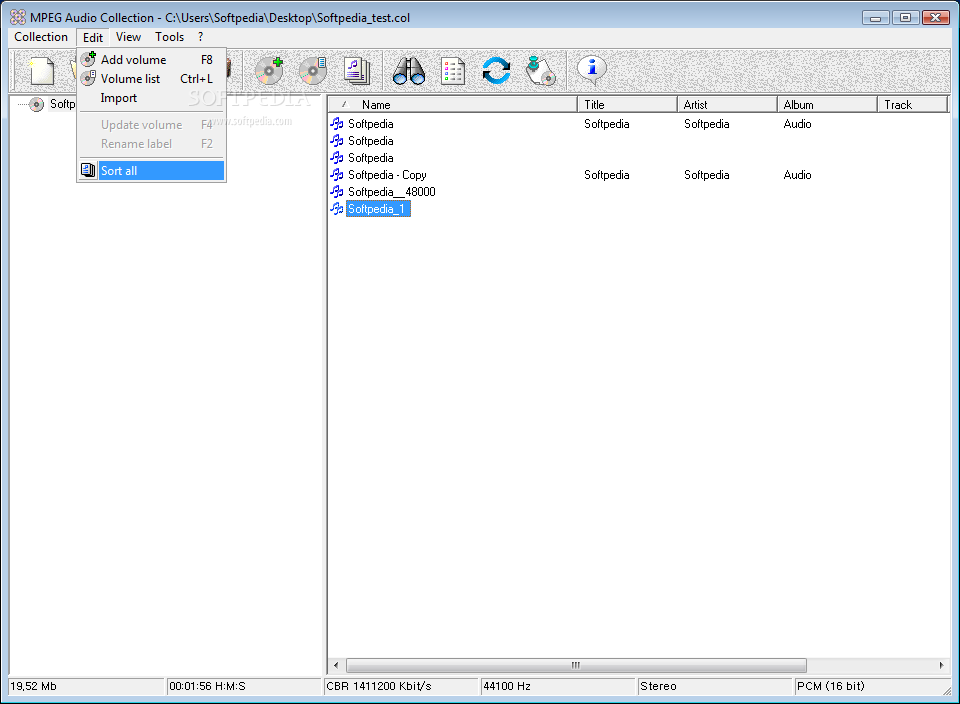Screen dimensions: 960x704
Task: Click the music sheets playlist toolbar icon
Action: pyautogui.click(x=357, y=70)
